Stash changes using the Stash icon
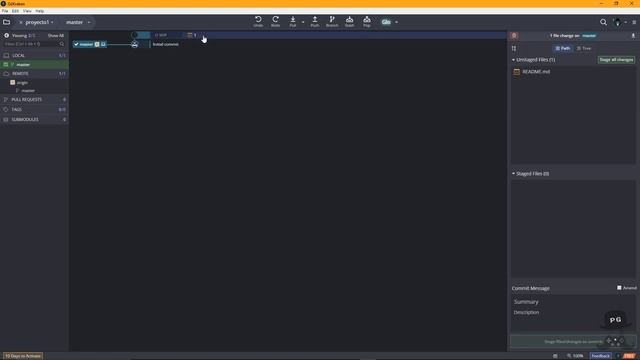Viewport: 640px width, 360px height. (x=349, y=21)
